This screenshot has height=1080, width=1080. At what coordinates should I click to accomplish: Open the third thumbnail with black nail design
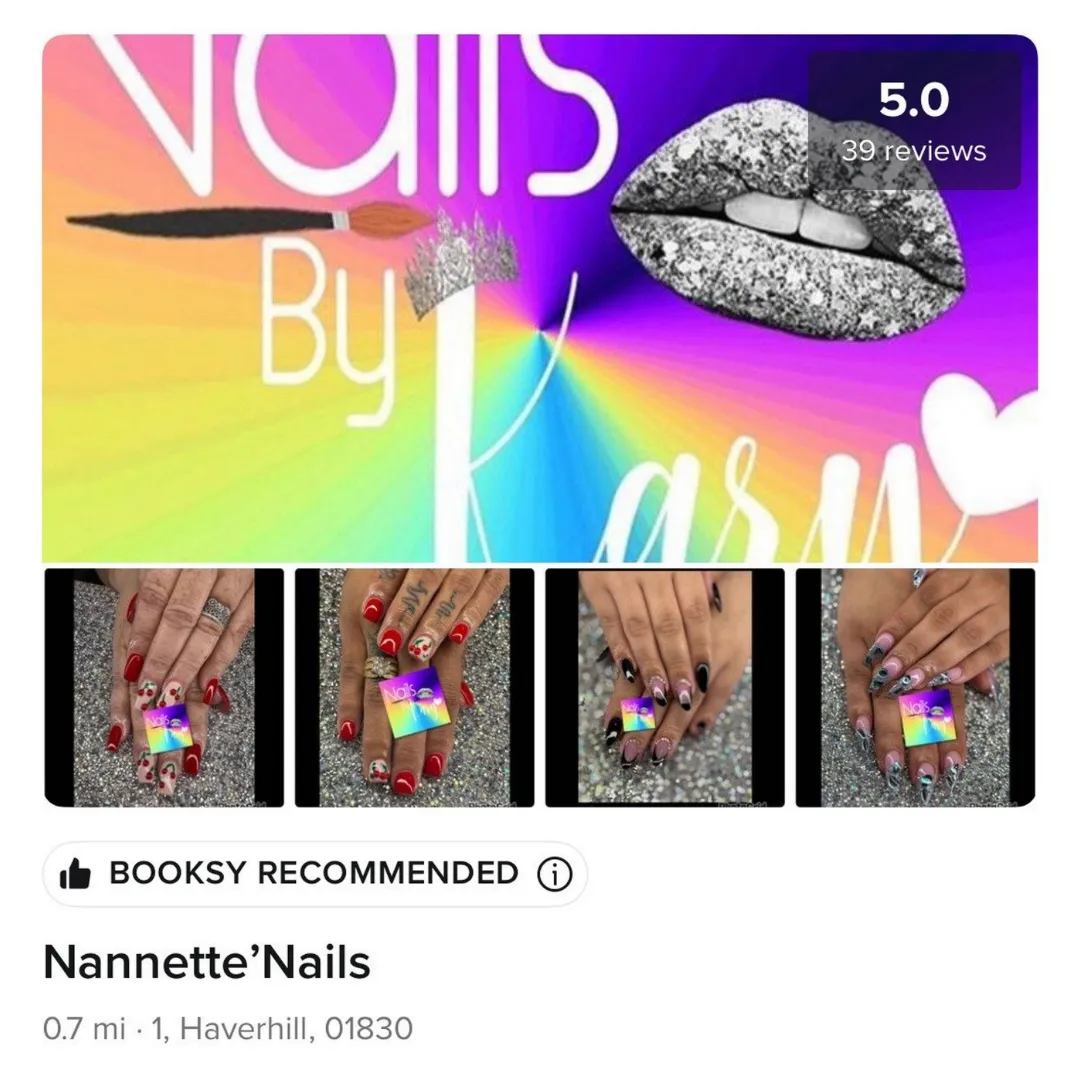665,687
